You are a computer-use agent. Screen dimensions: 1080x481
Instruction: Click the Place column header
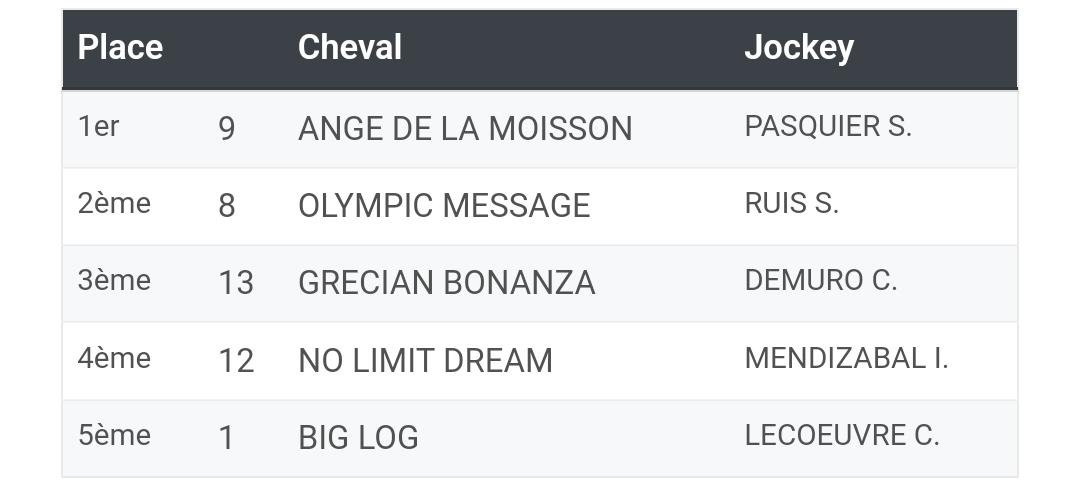(x=120, y=48)
